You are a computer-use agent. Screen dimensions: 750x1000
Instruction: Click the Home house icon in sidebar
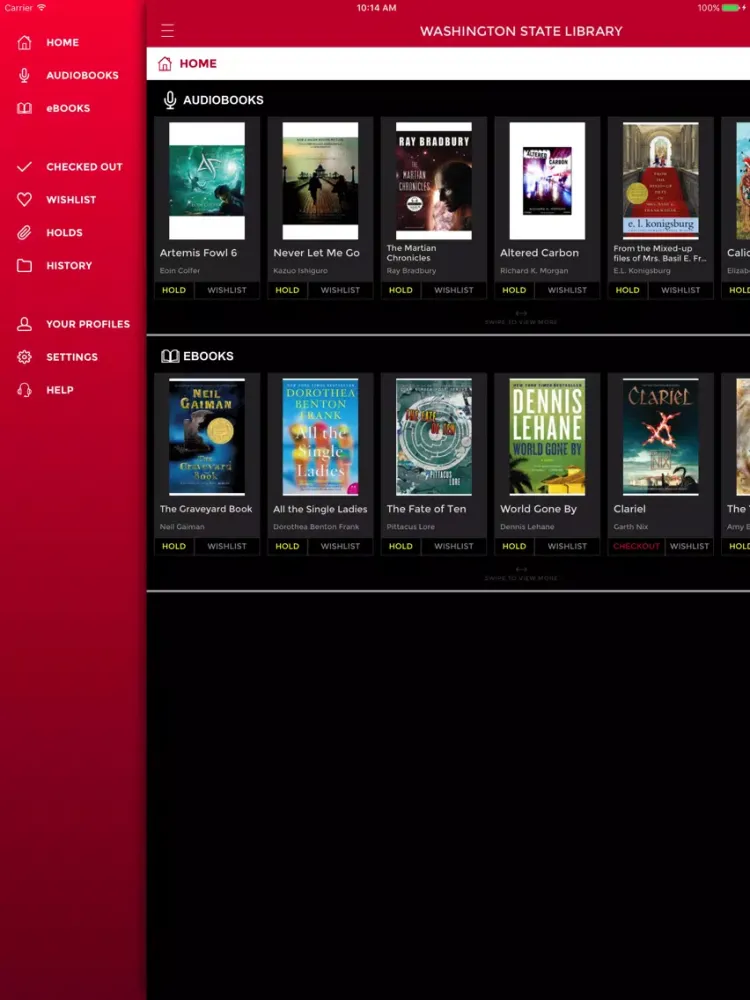pos(24,42)
